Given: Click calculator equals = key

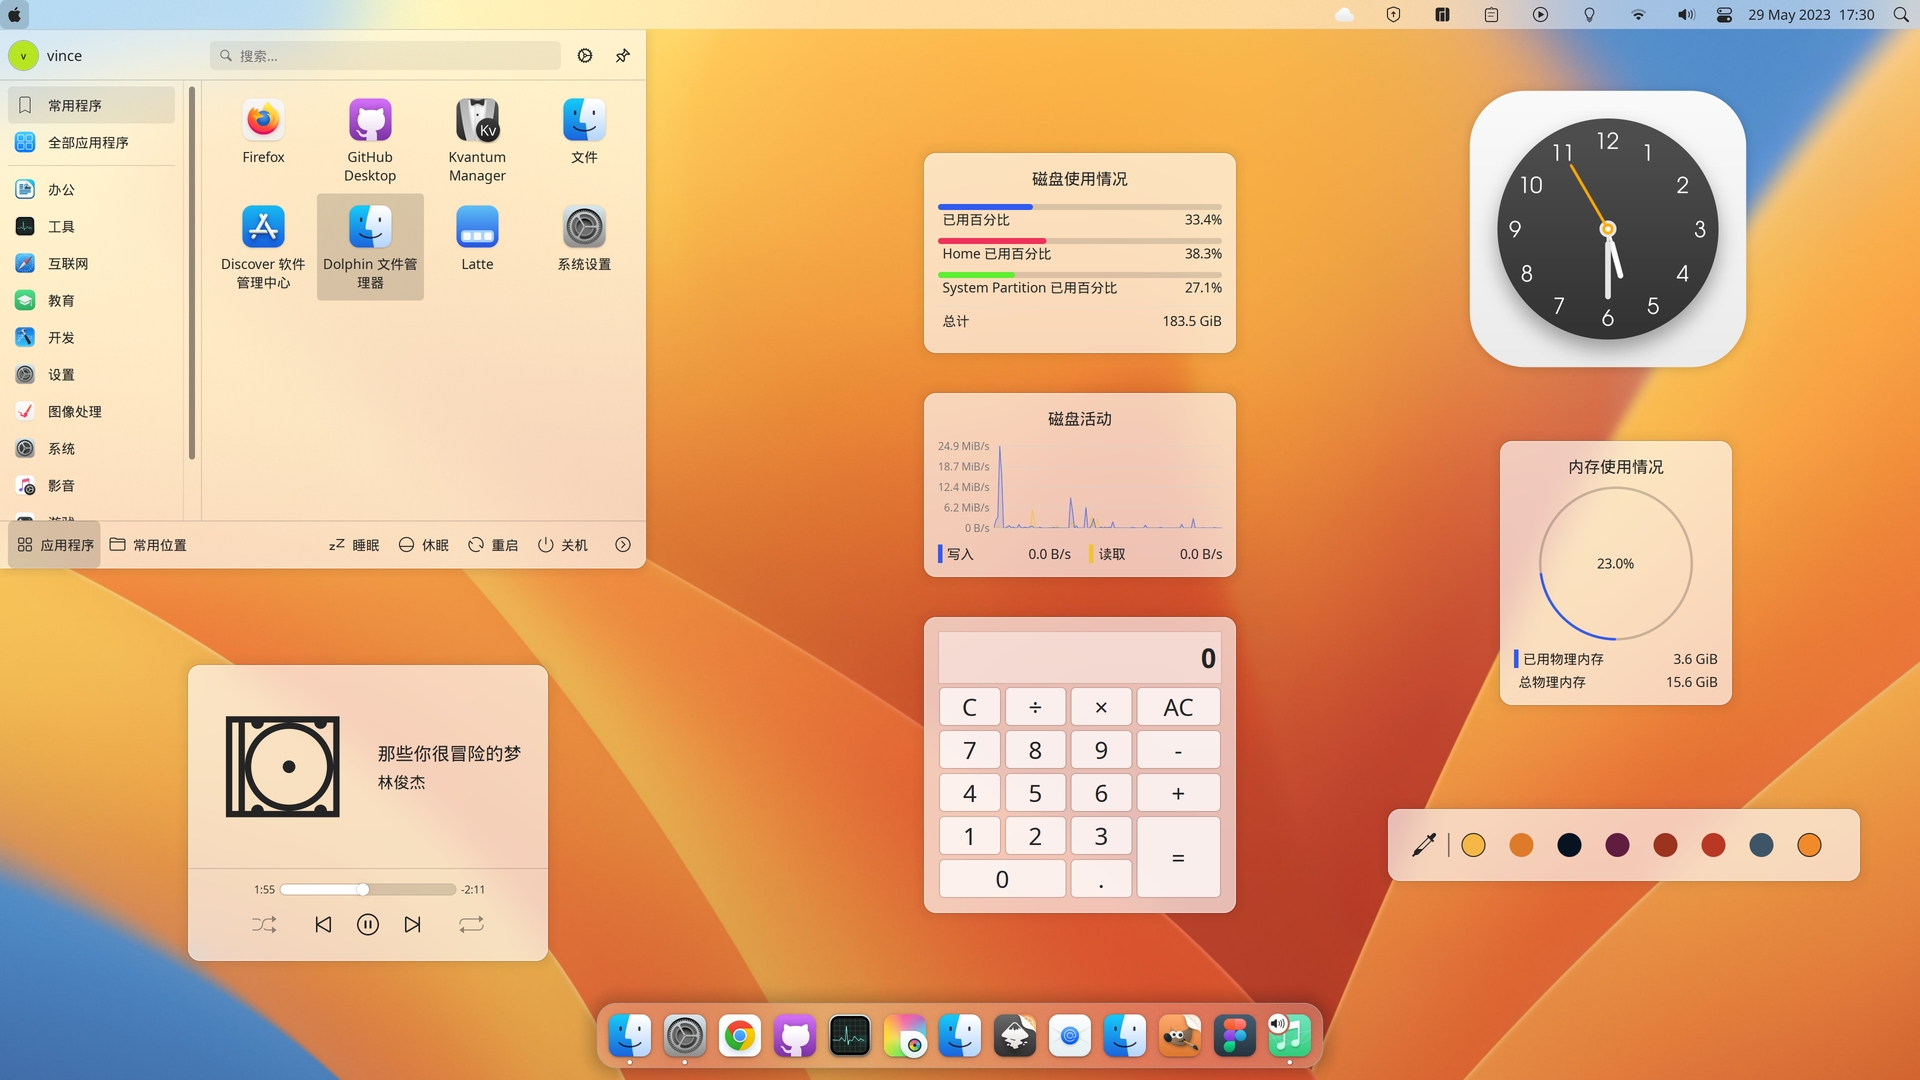Looking at the screenshot, I should pyautogui.click(x=1178, y=858).
